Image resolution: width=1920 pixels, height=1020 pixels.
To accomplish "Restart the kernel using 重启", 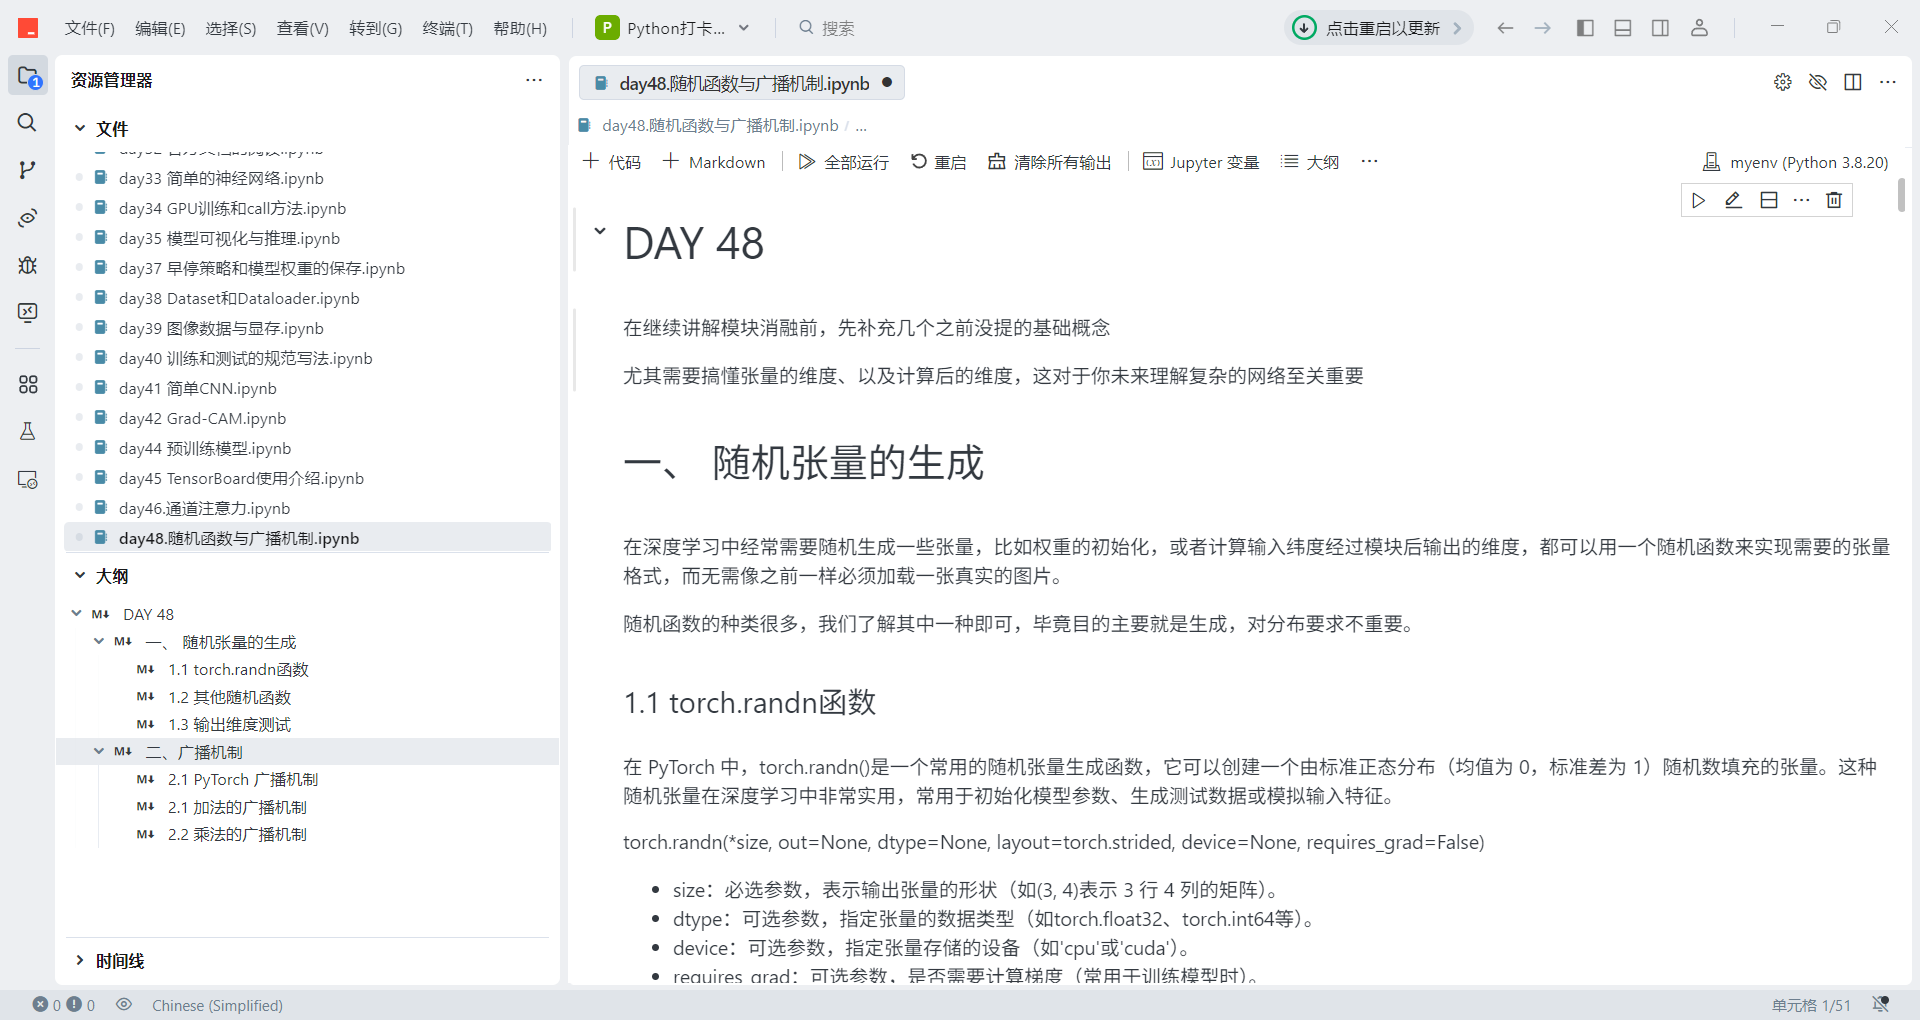I will click(937, 161).
